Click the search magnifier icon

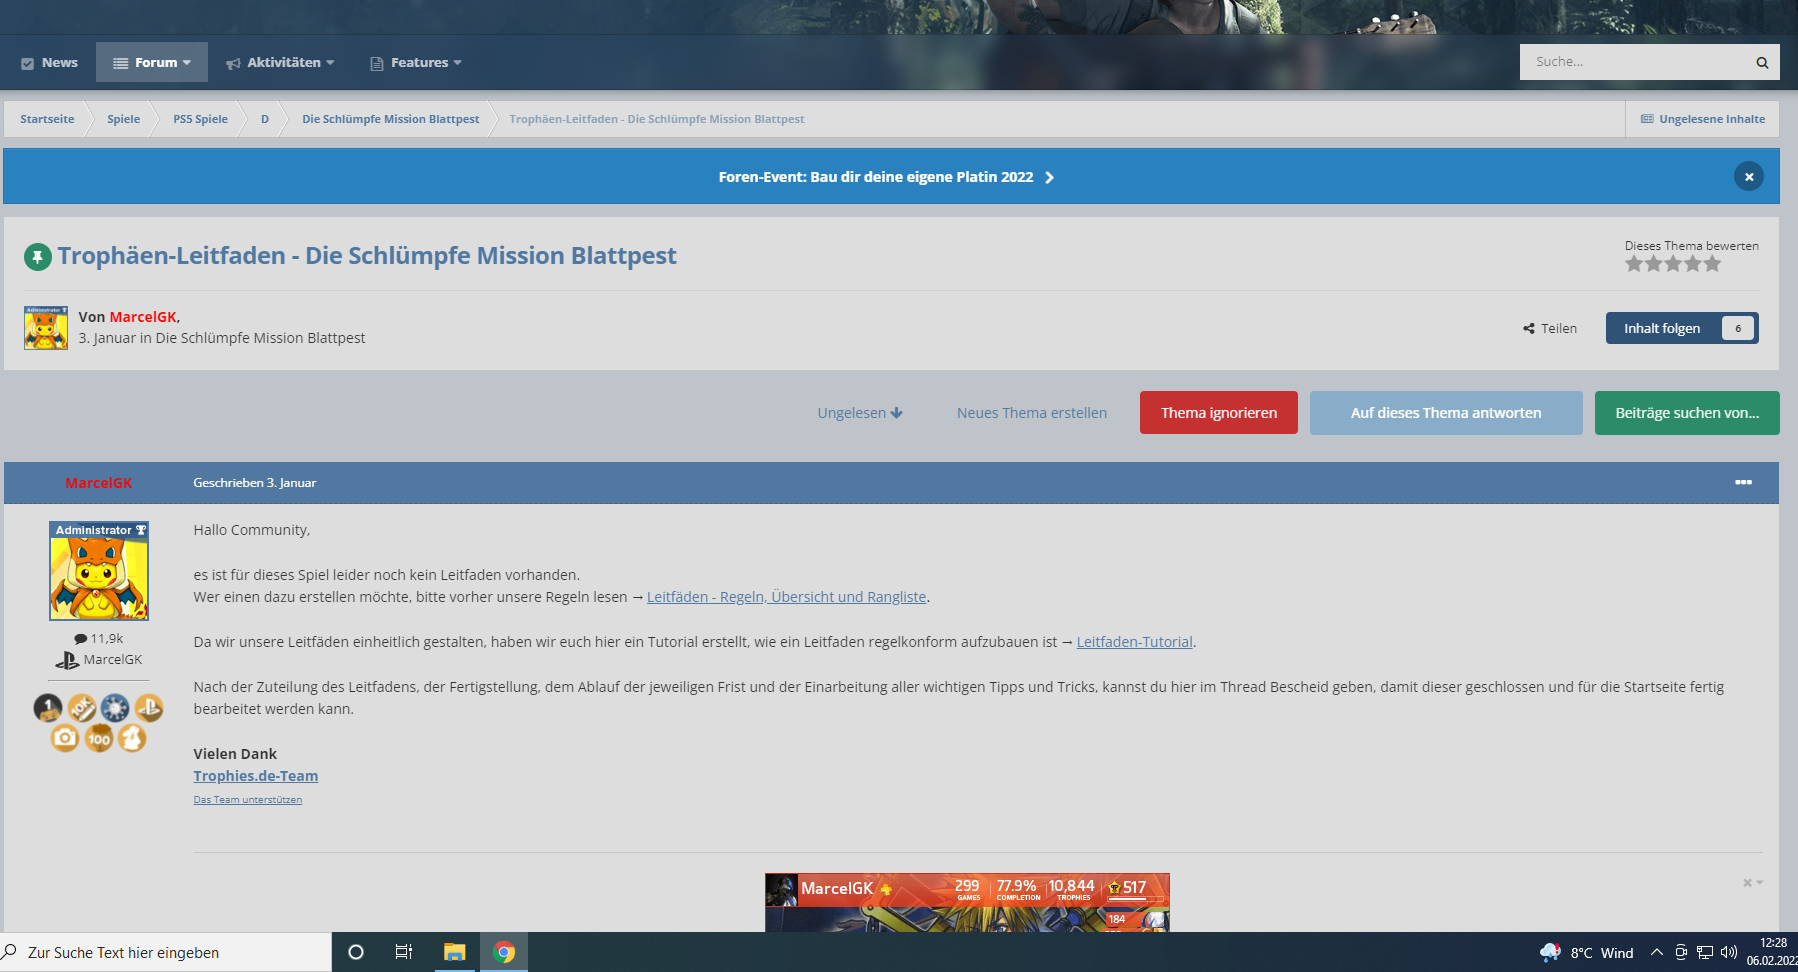tap(1762, 62)
